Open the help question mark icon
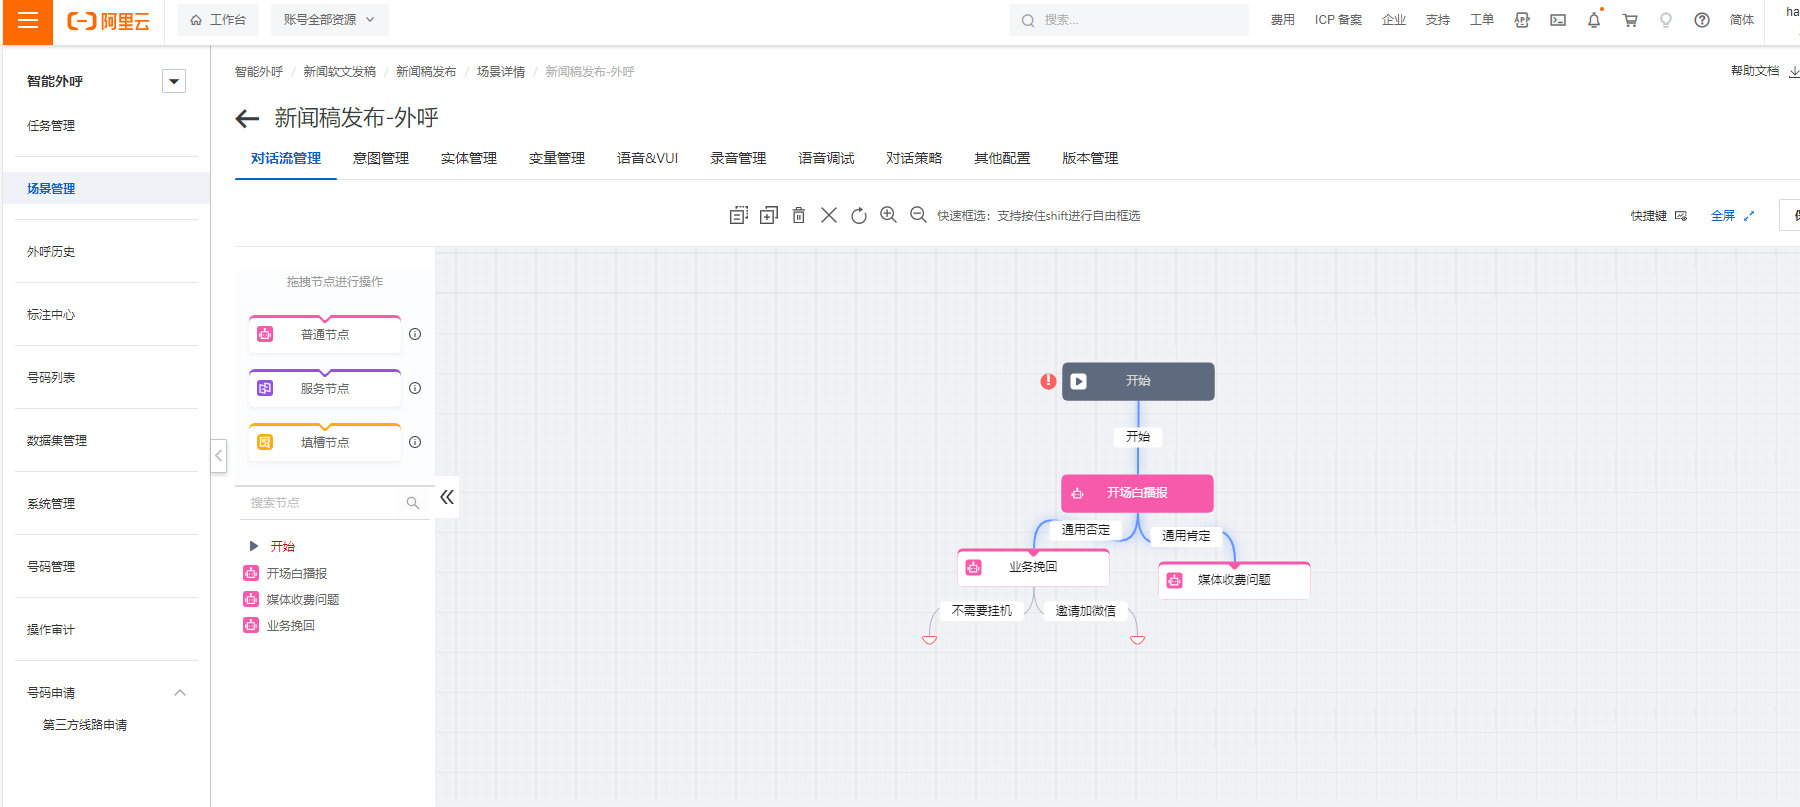The image size is (1800, 807). 1702,20
